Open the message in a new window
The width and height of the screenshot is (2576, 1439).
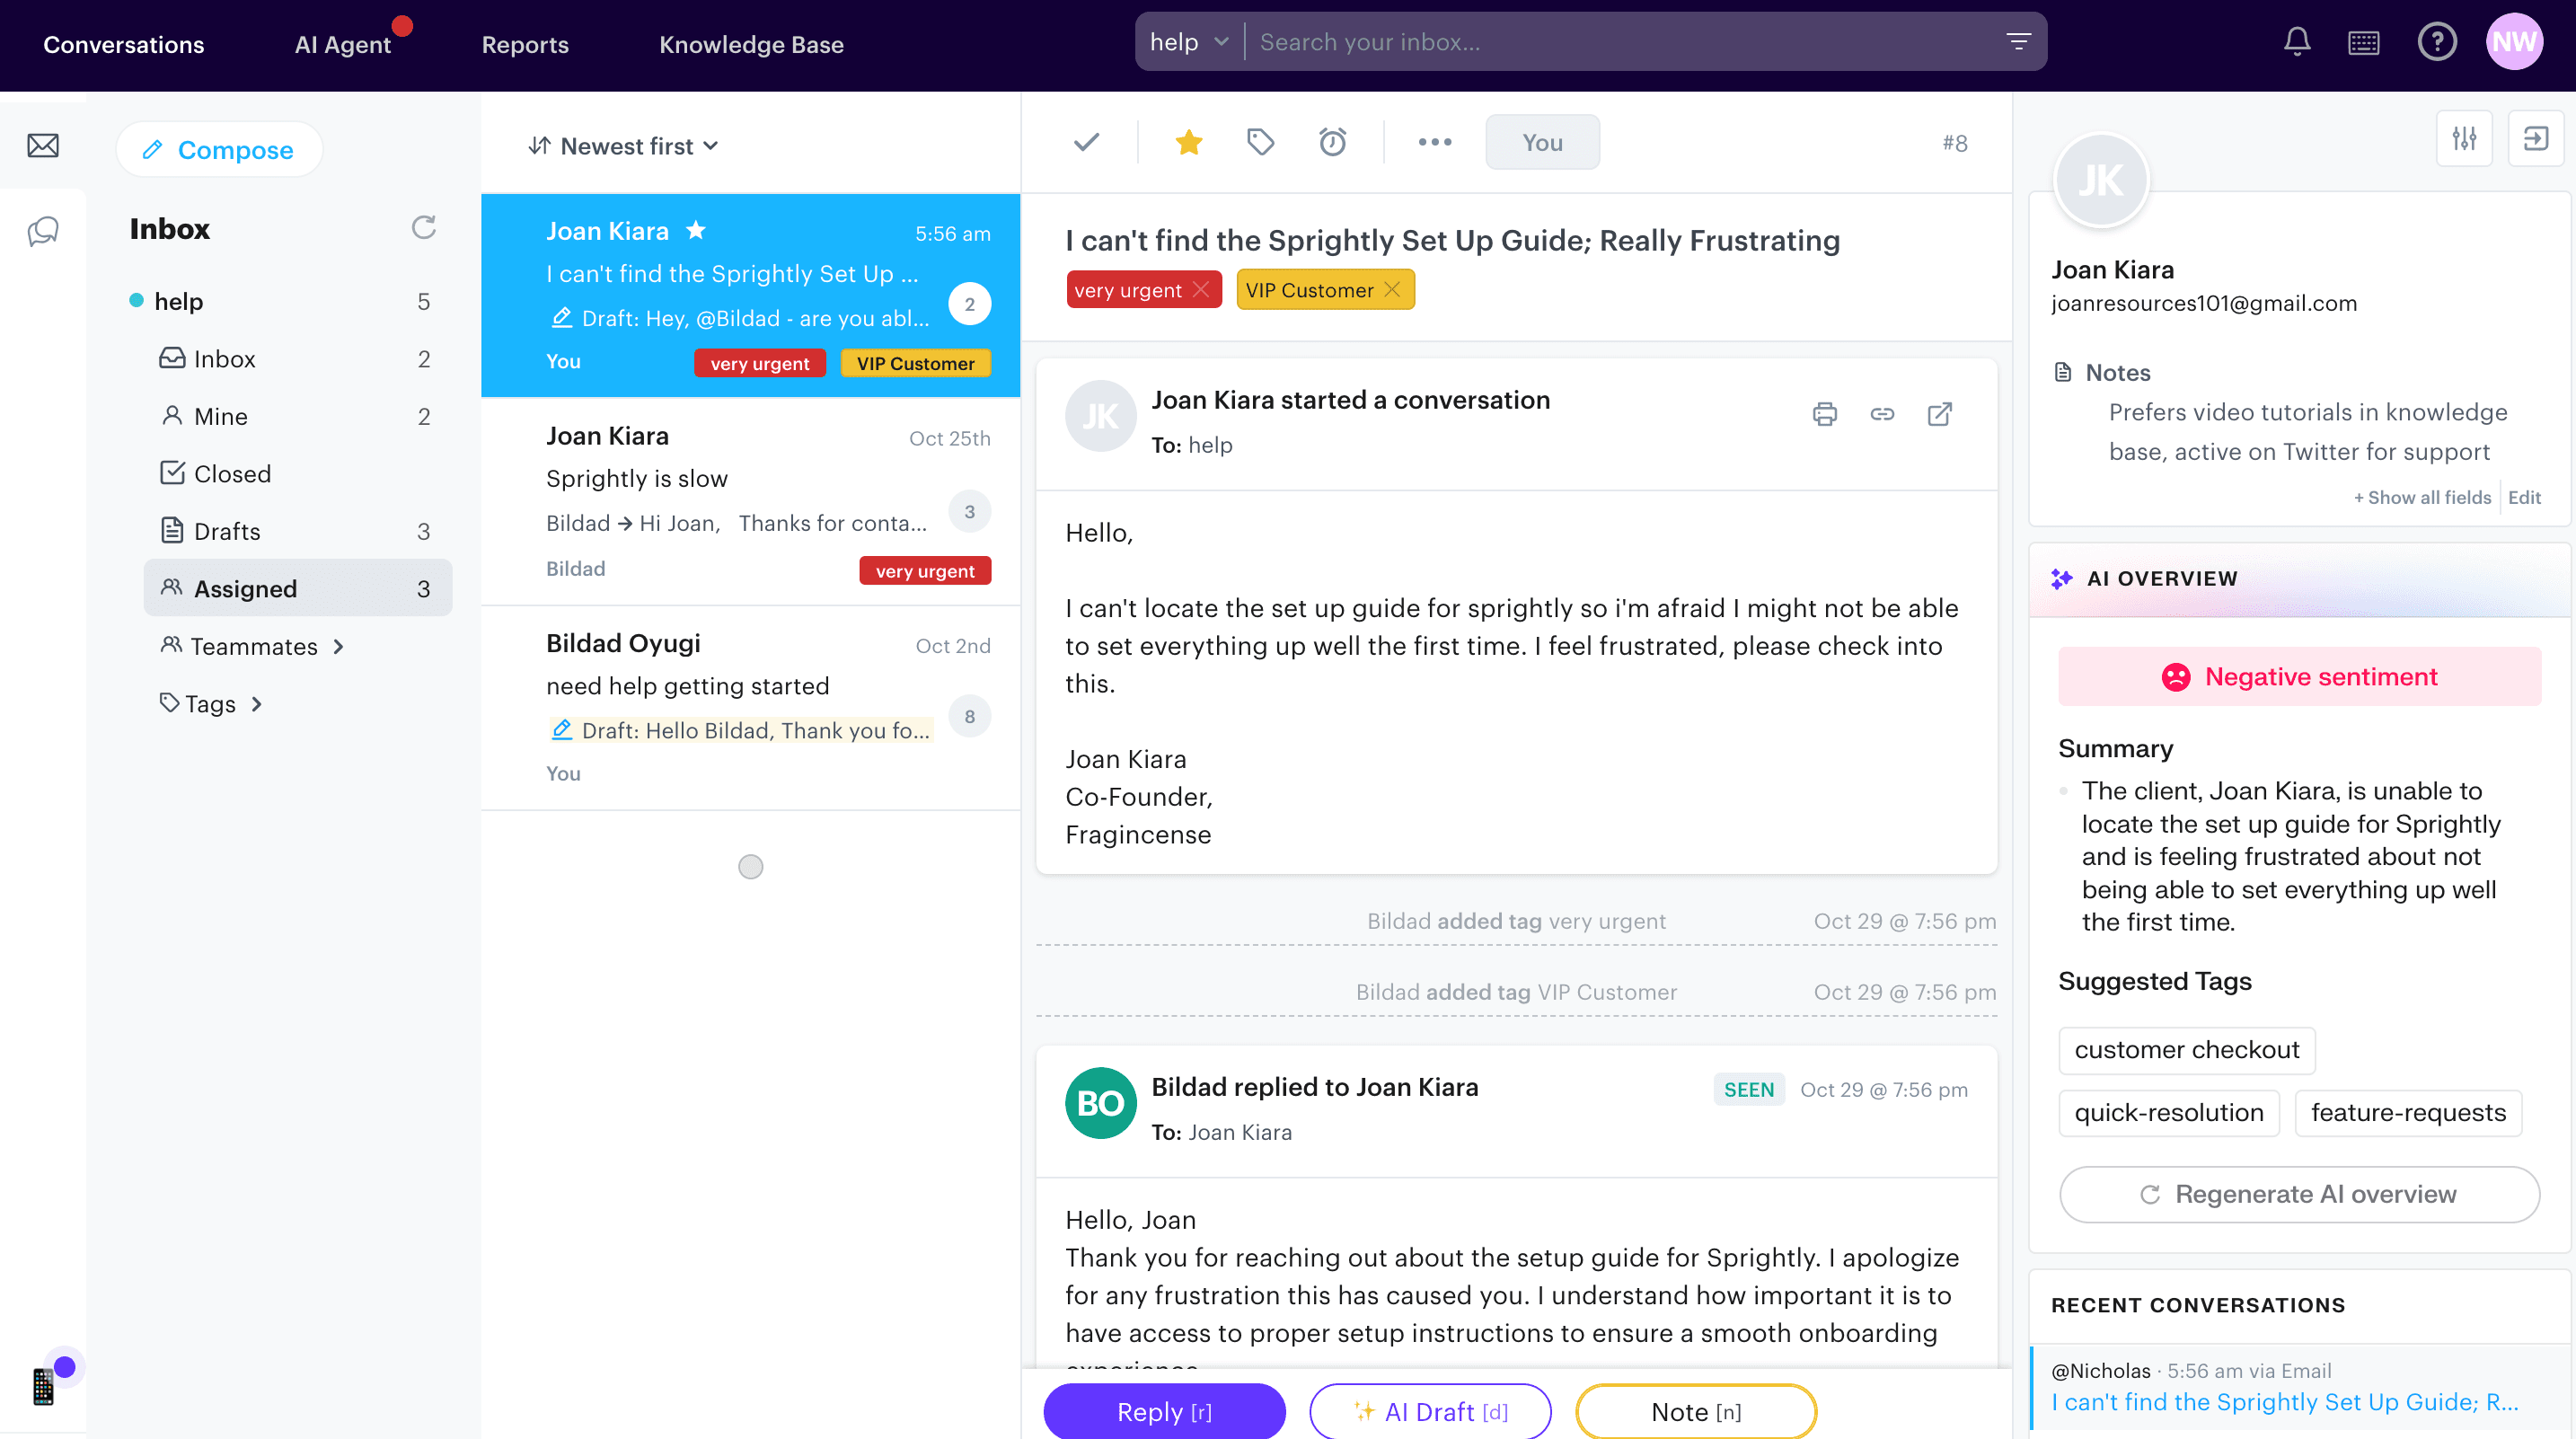coord(1940,414)
